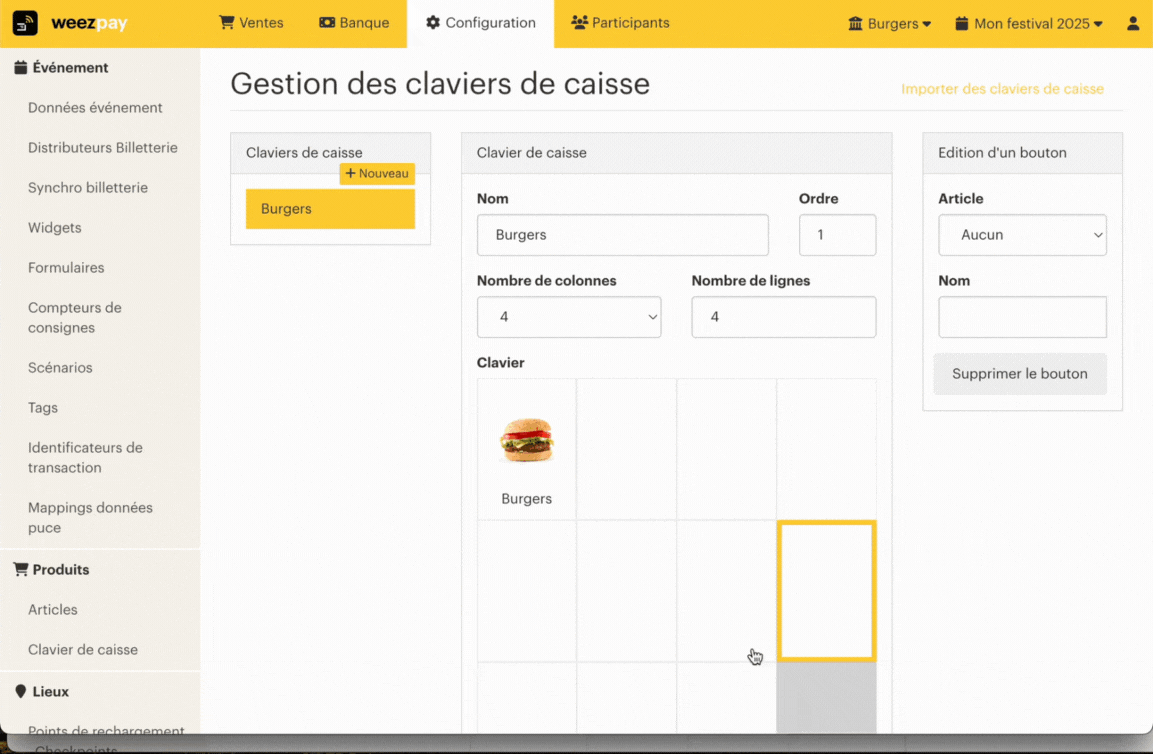Click the Weezpay logo icon
Image resolution: width=1153 pixels, height=754 pixels.
(x=25, y=23)
